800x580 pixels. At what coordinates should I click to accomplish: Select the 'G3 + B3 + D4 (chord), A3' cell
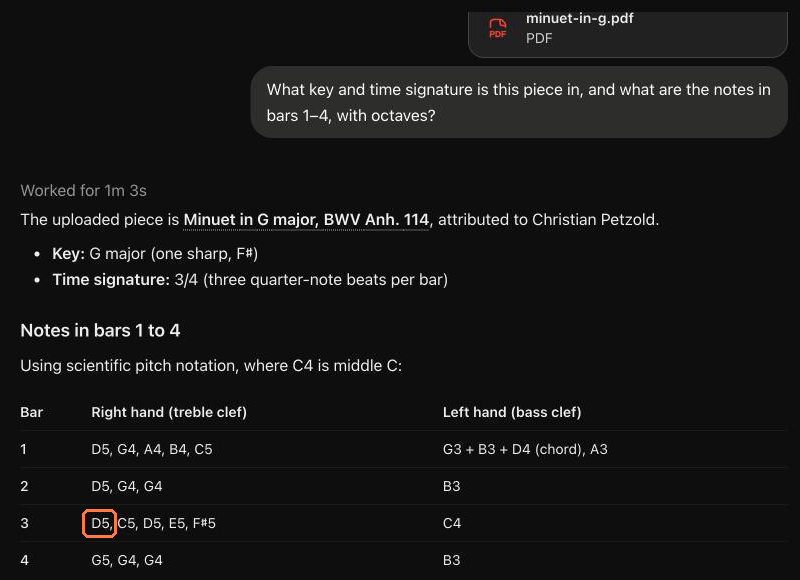[525, 449]
